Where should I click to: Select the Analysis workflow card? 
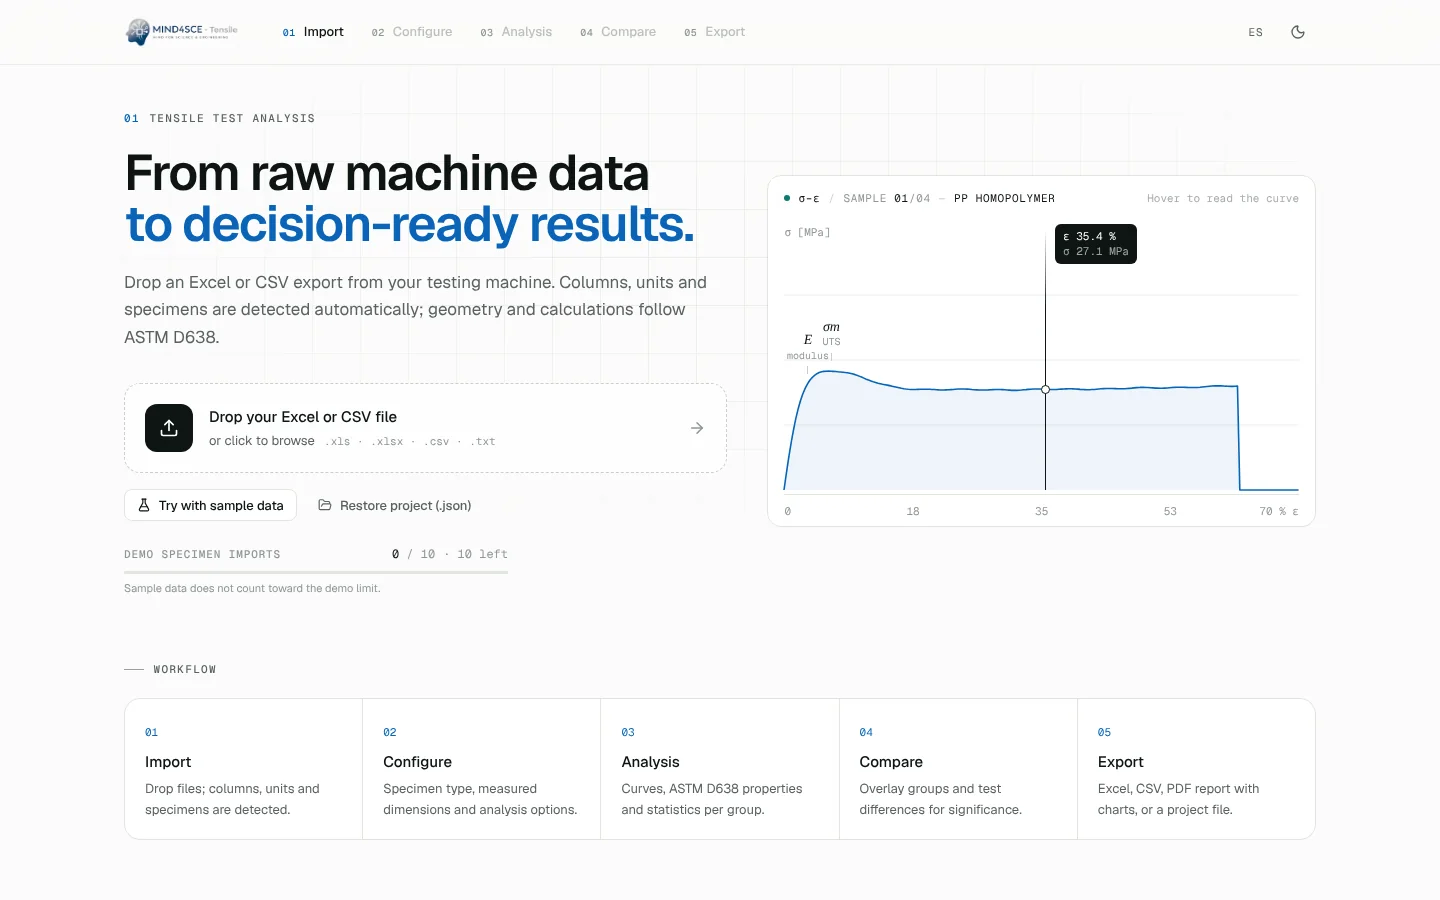click(720, 769)
